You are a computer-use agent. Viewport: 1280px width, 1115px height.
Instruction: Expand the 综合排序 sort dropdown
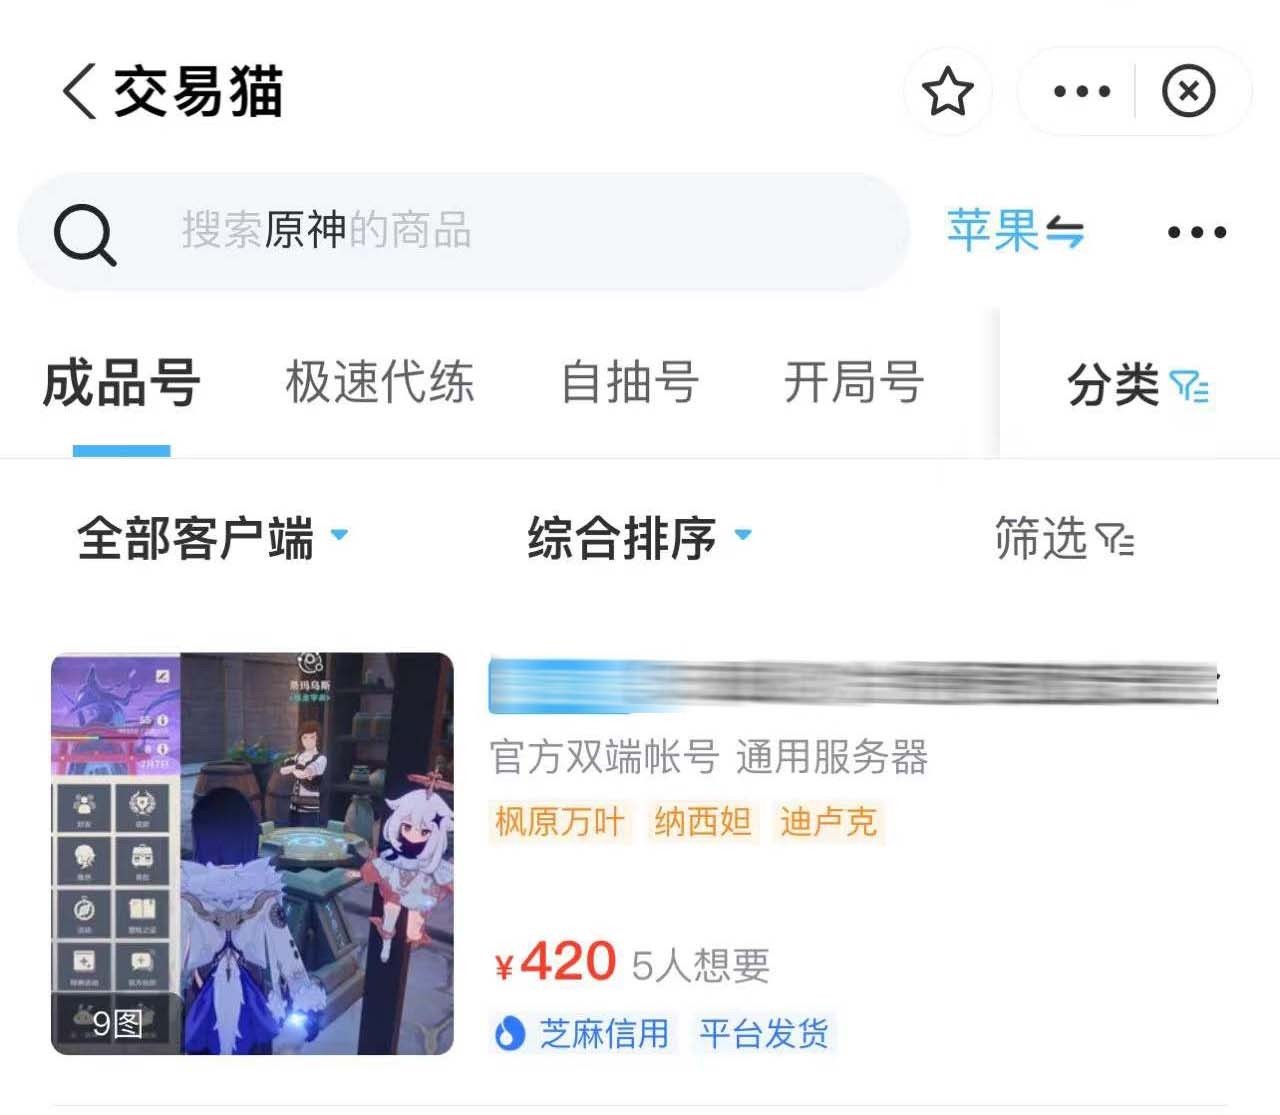tap(639, 538)
